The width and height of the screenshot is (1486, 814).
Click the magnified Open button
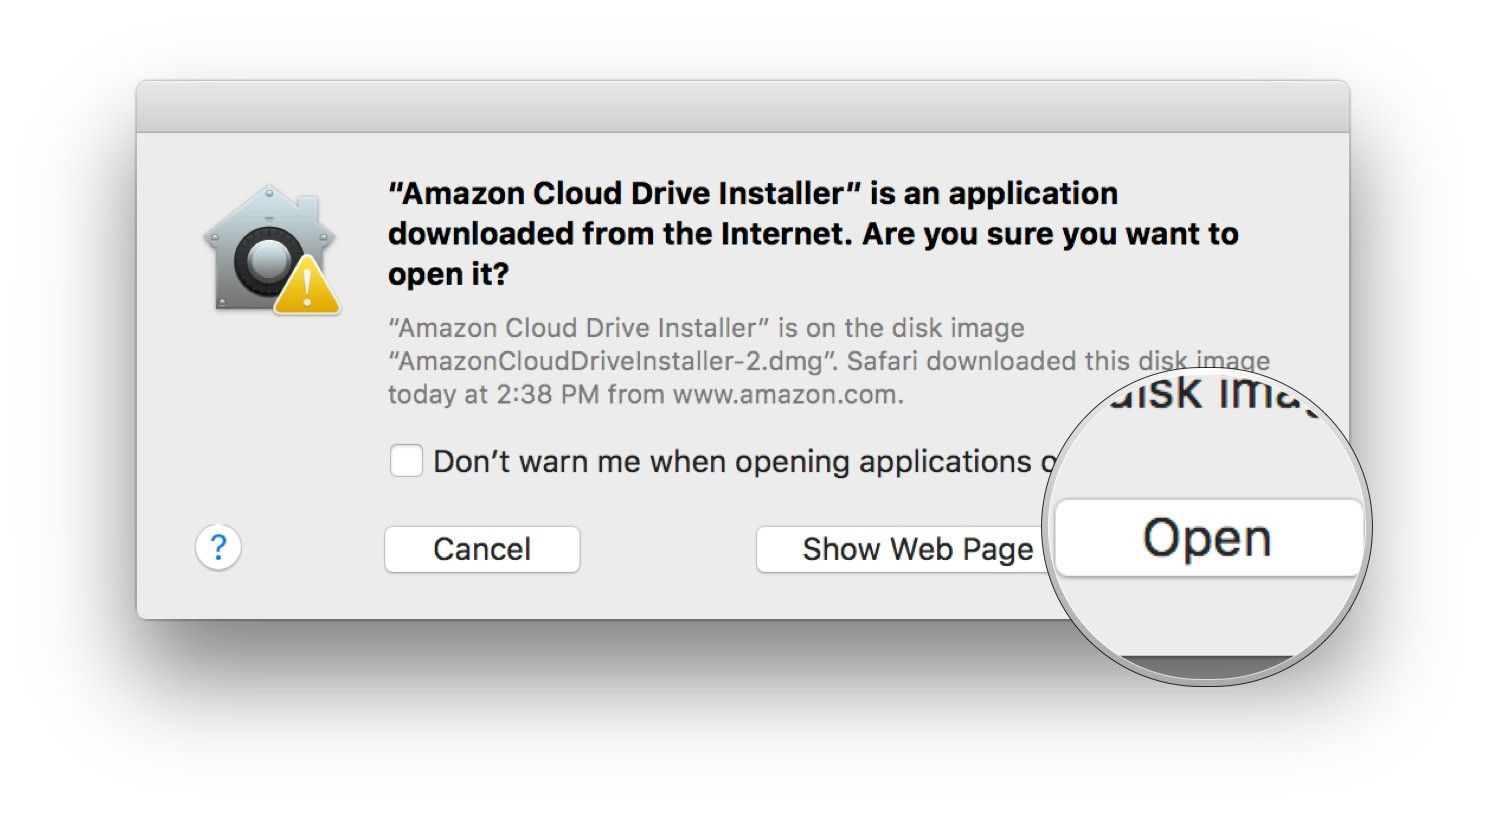[1207, 539]
